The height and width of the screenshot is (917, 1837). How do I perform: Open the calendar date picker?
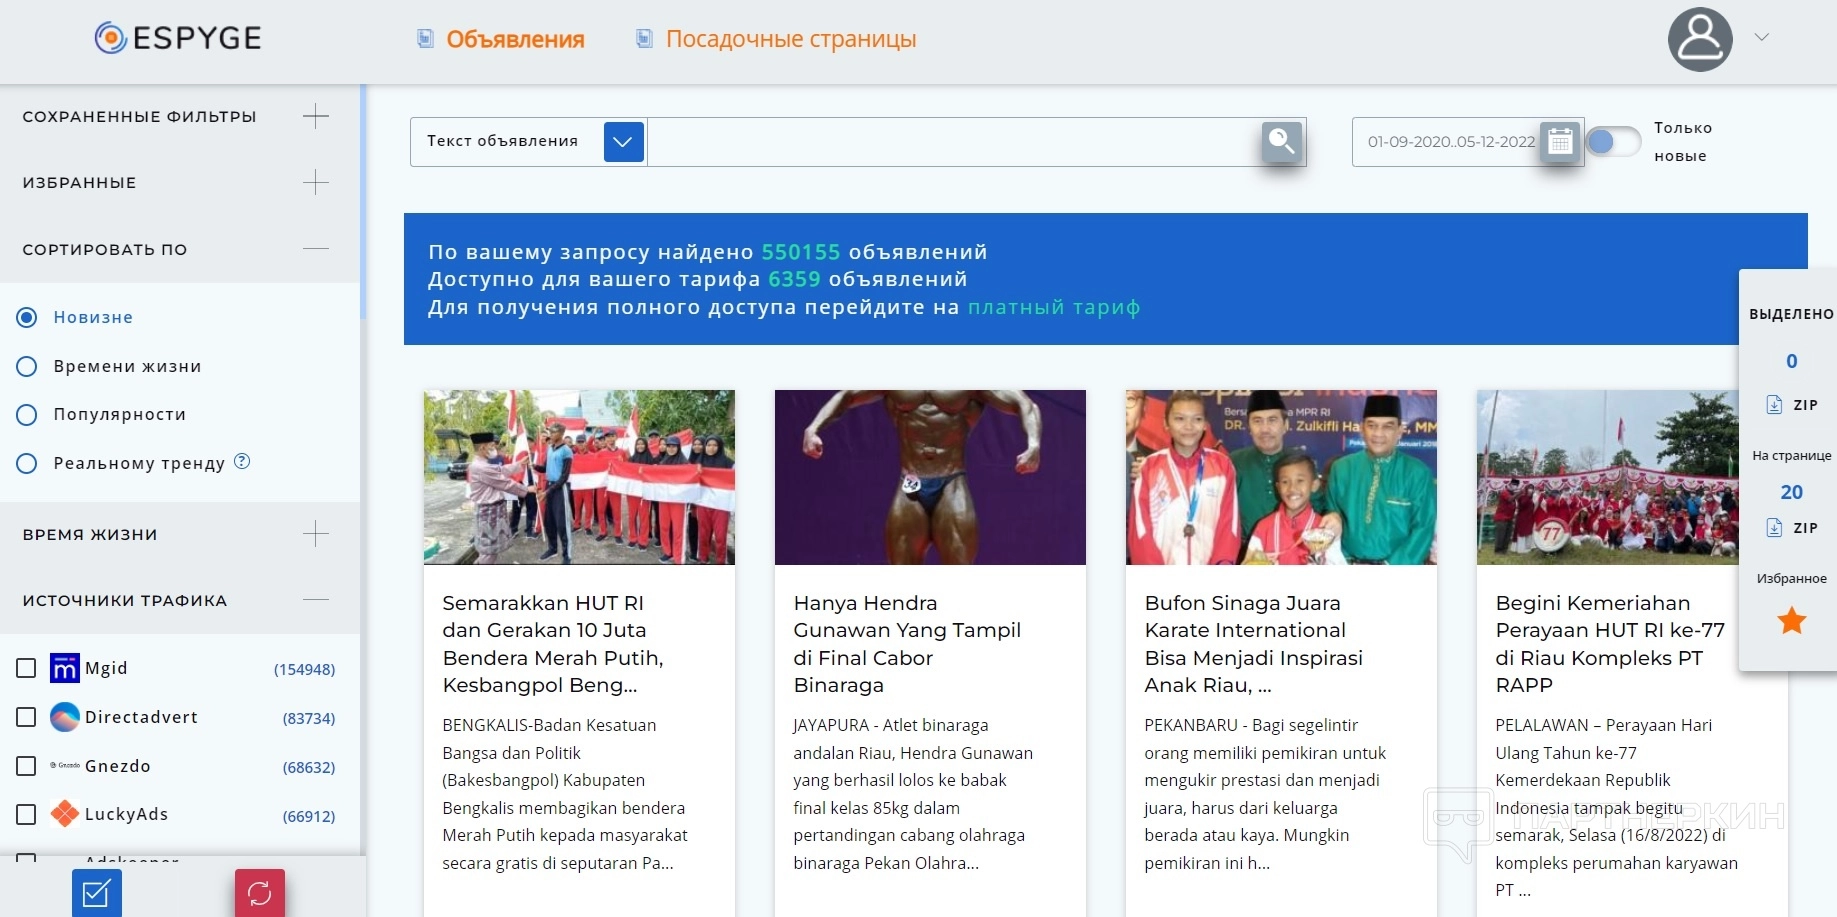tap(1560, 142)
